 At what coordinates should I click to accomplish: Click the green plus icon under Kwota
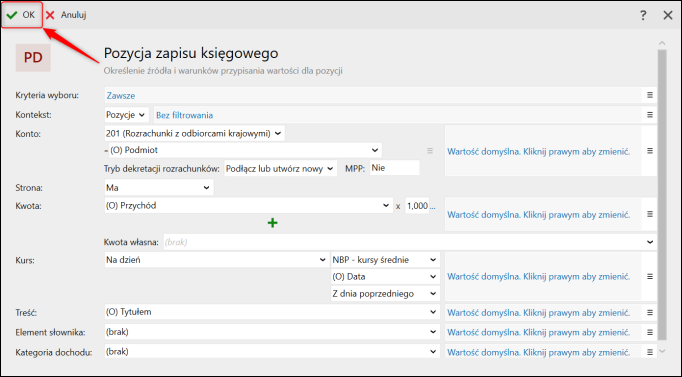coord(273,223)
